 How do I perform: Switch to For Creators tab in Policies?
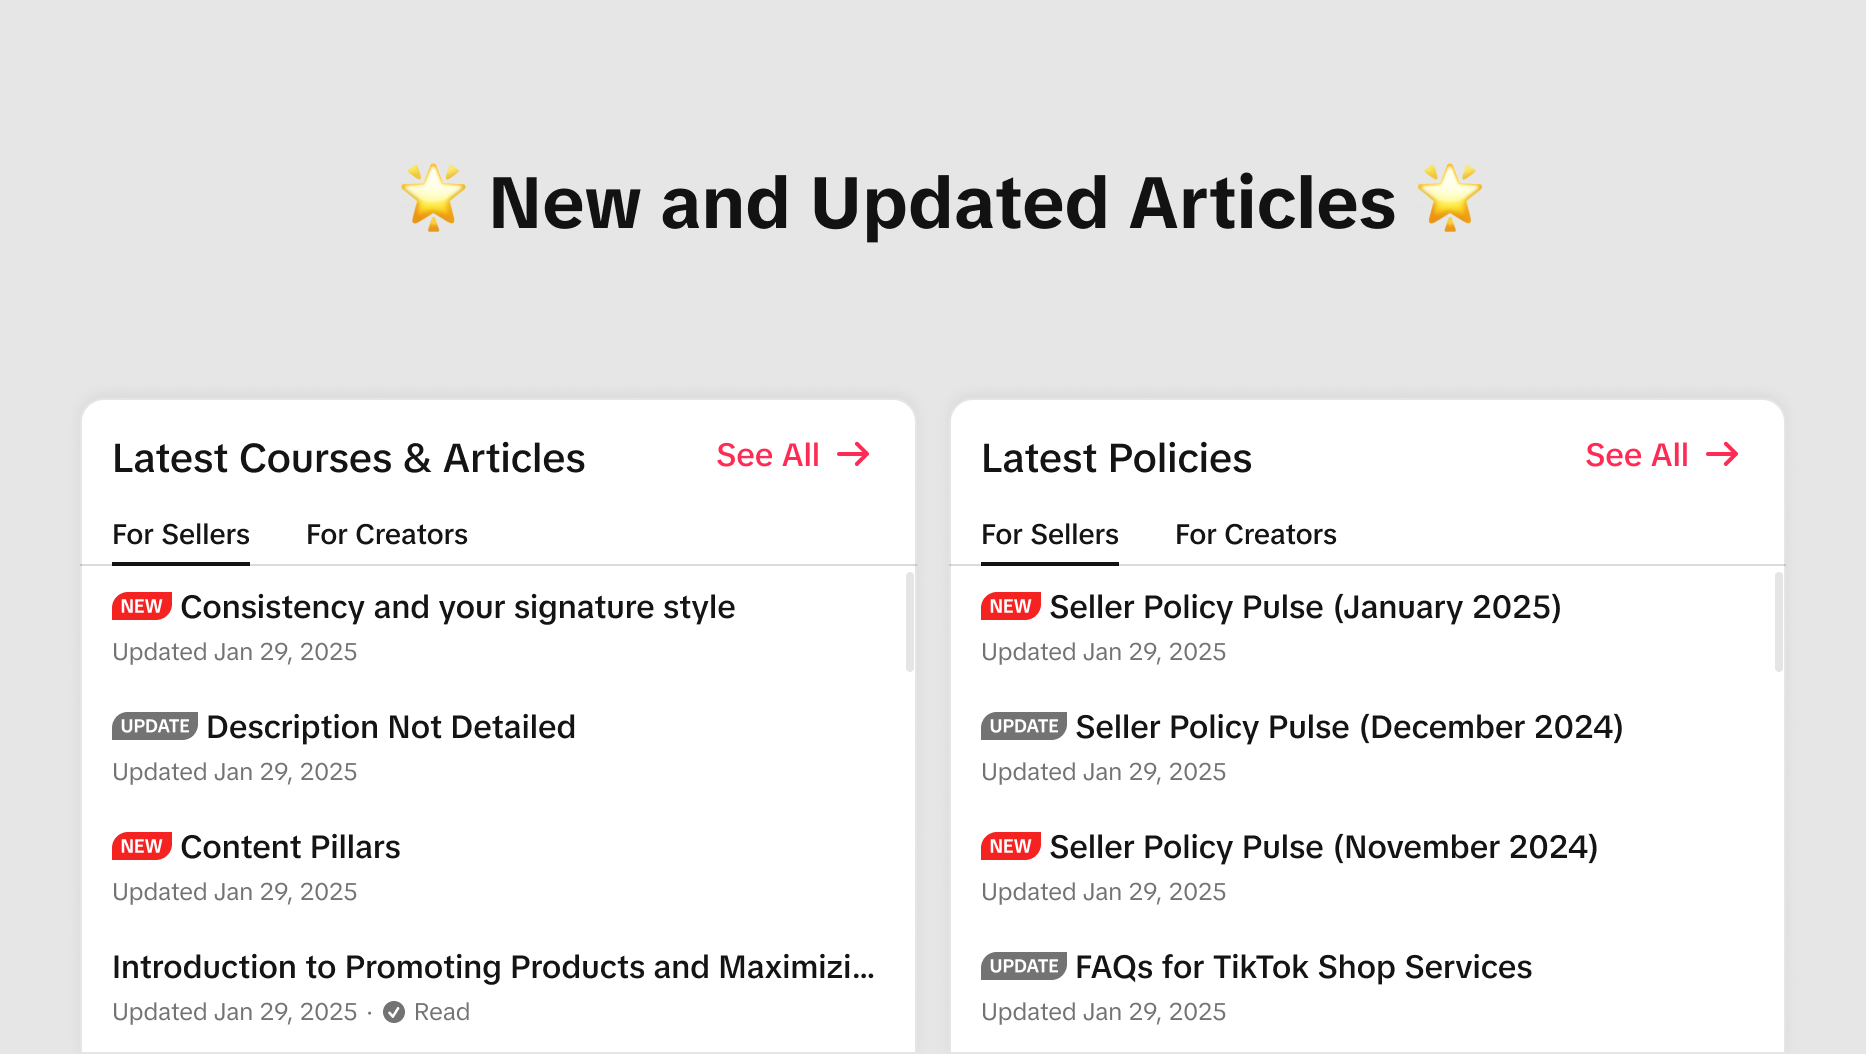coord(1255,535)
